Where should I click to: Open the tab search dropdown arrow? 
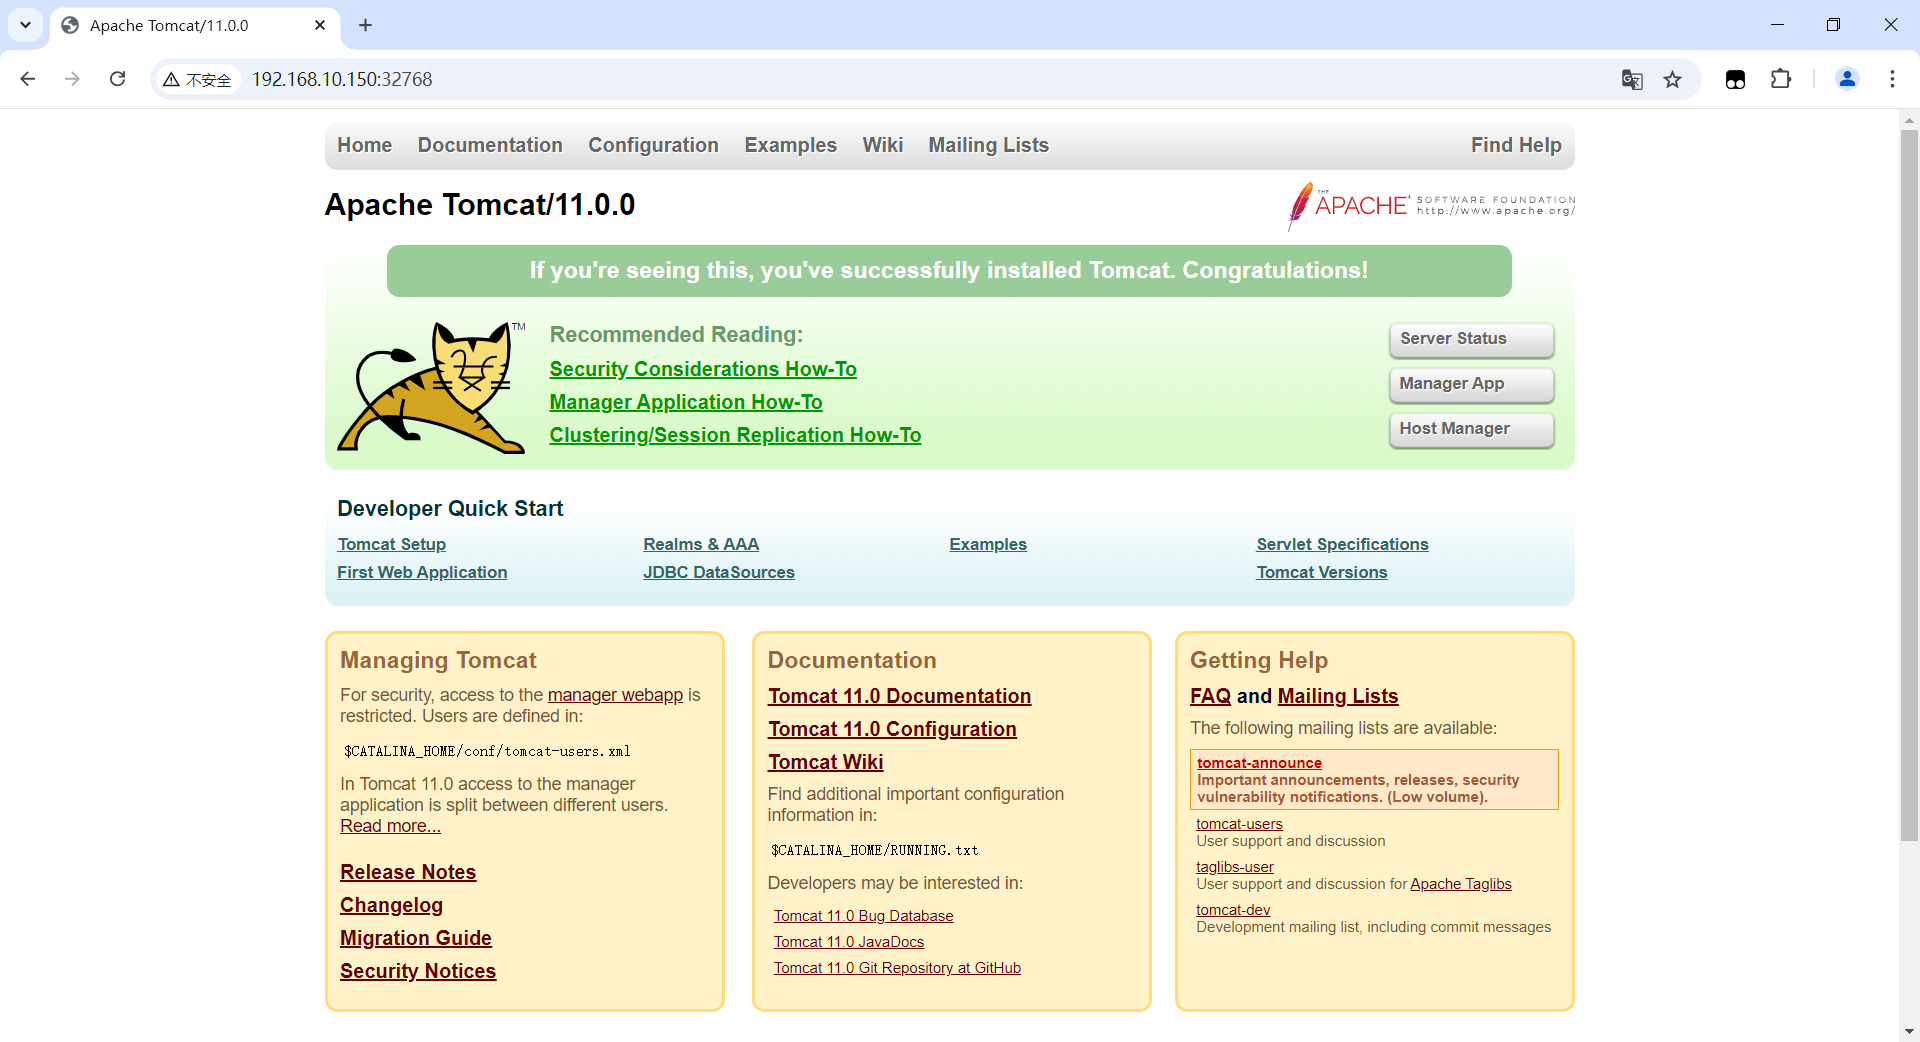tap(25, 25)
